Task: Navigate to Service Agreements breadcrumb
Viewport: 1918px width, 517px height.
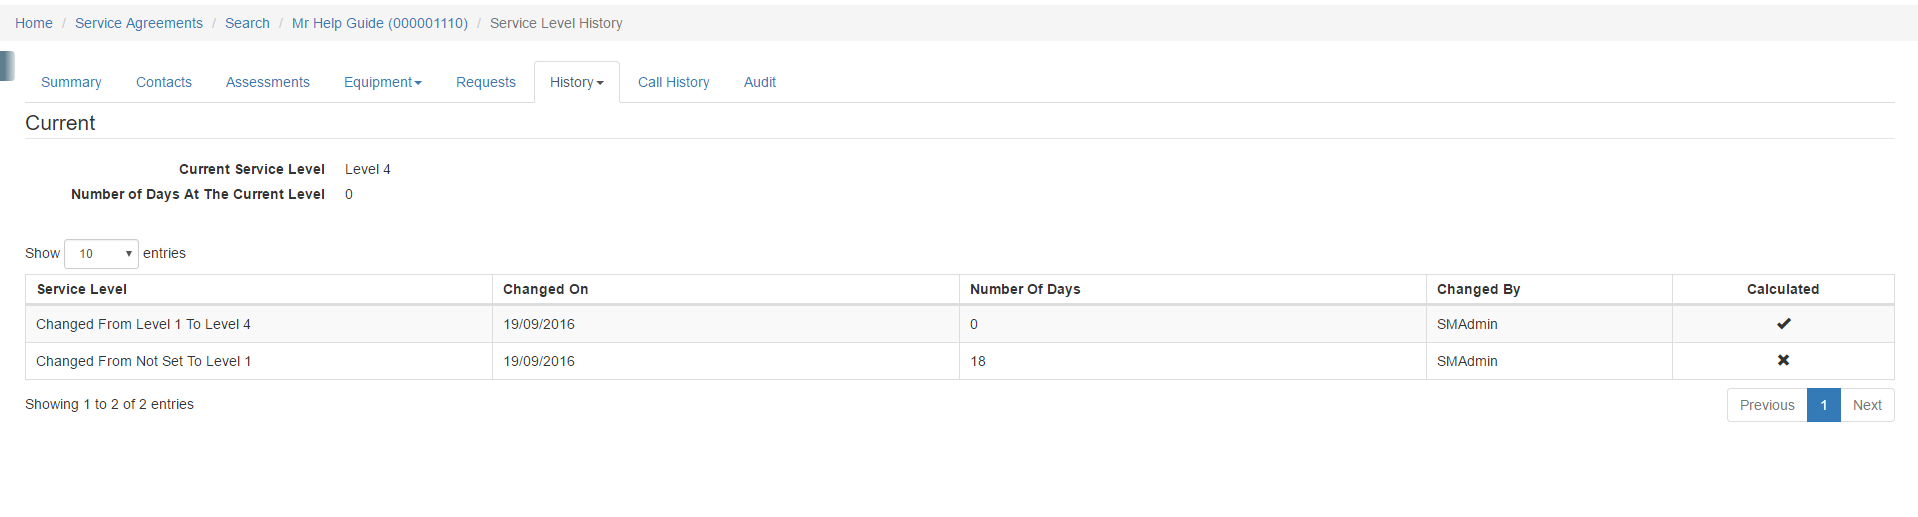Action: click(138, 23)
